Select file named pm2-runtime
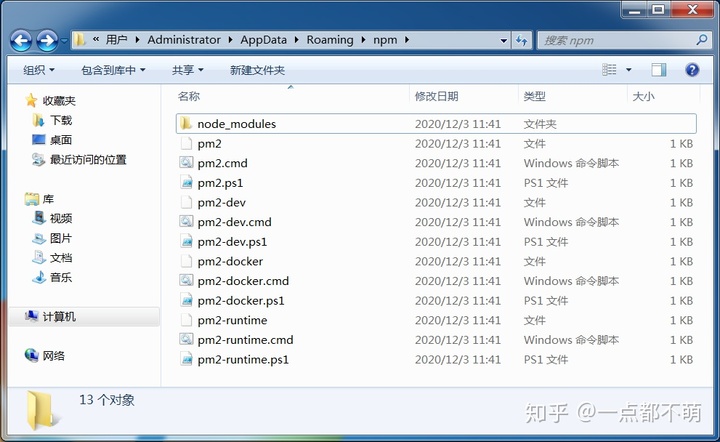 [x=232, y=320]
